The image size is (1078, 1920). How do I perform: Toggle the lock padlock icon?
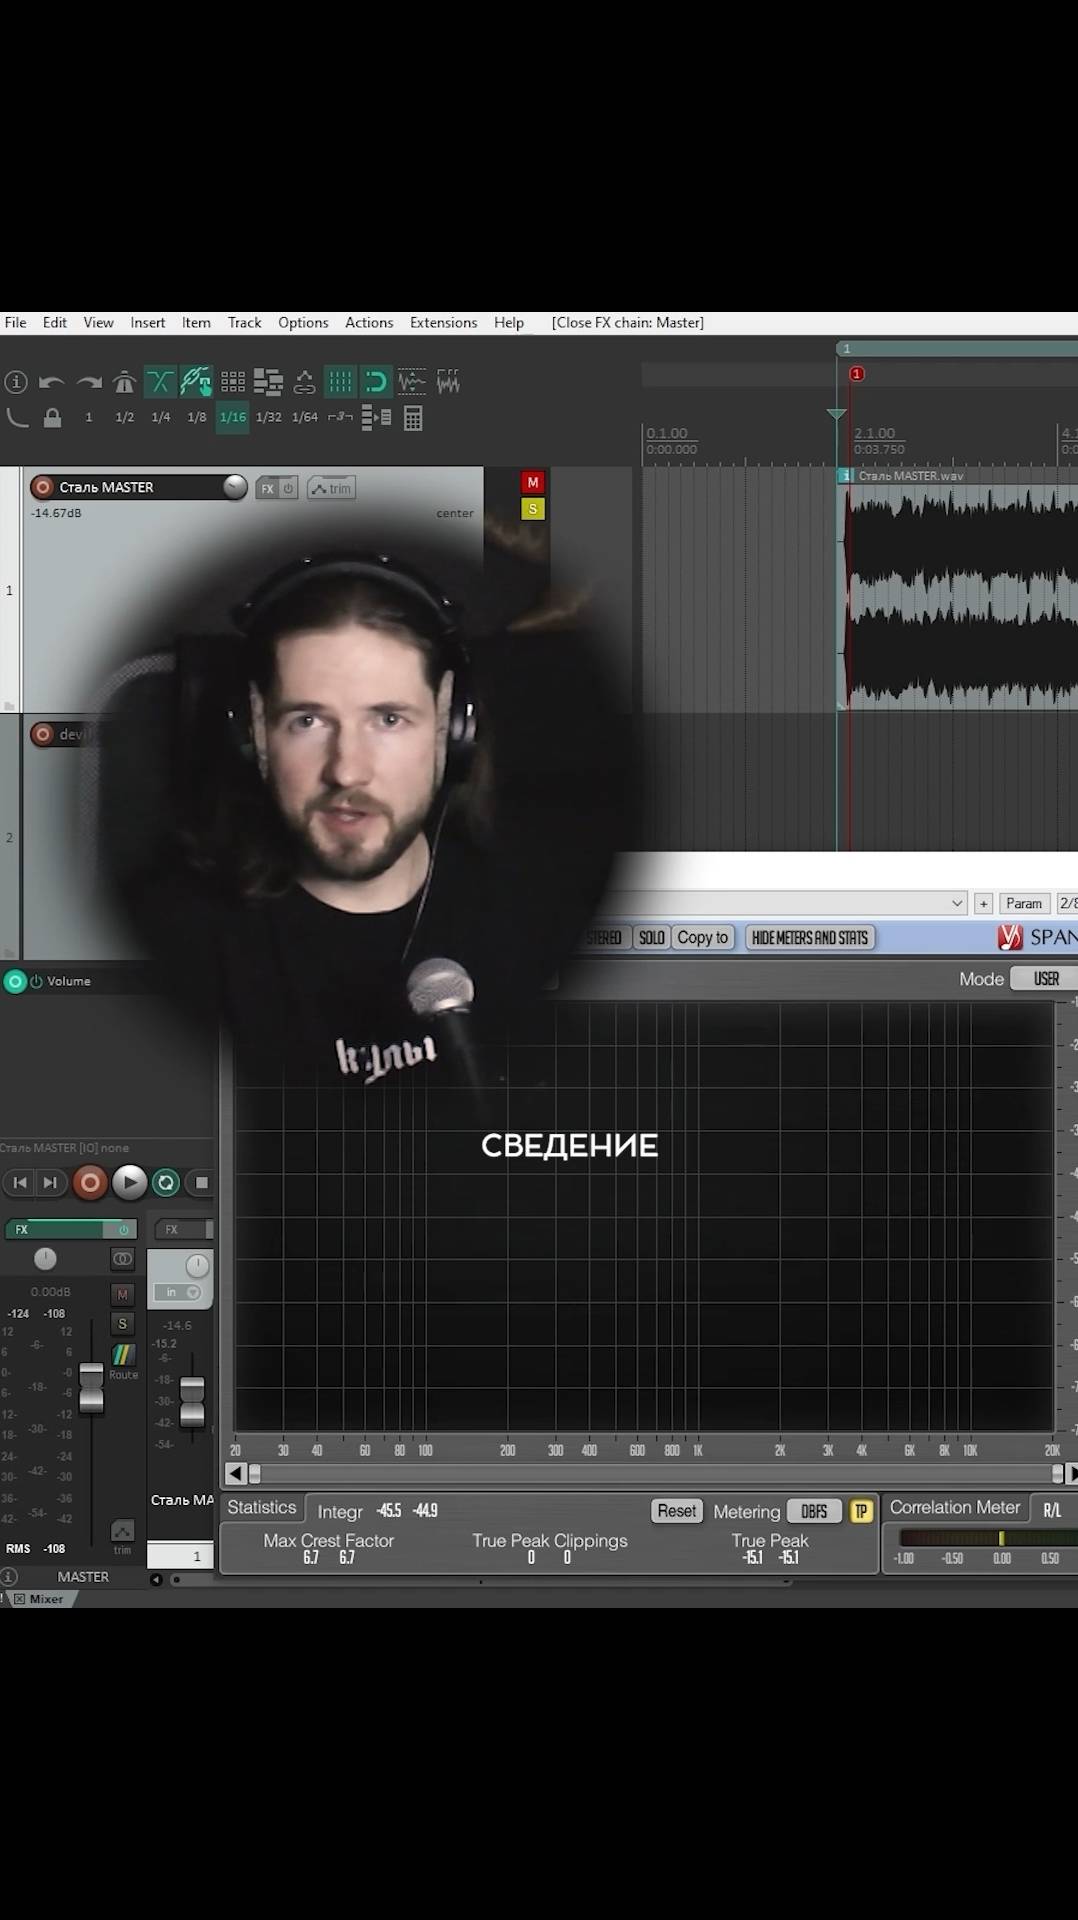point(53,417)
